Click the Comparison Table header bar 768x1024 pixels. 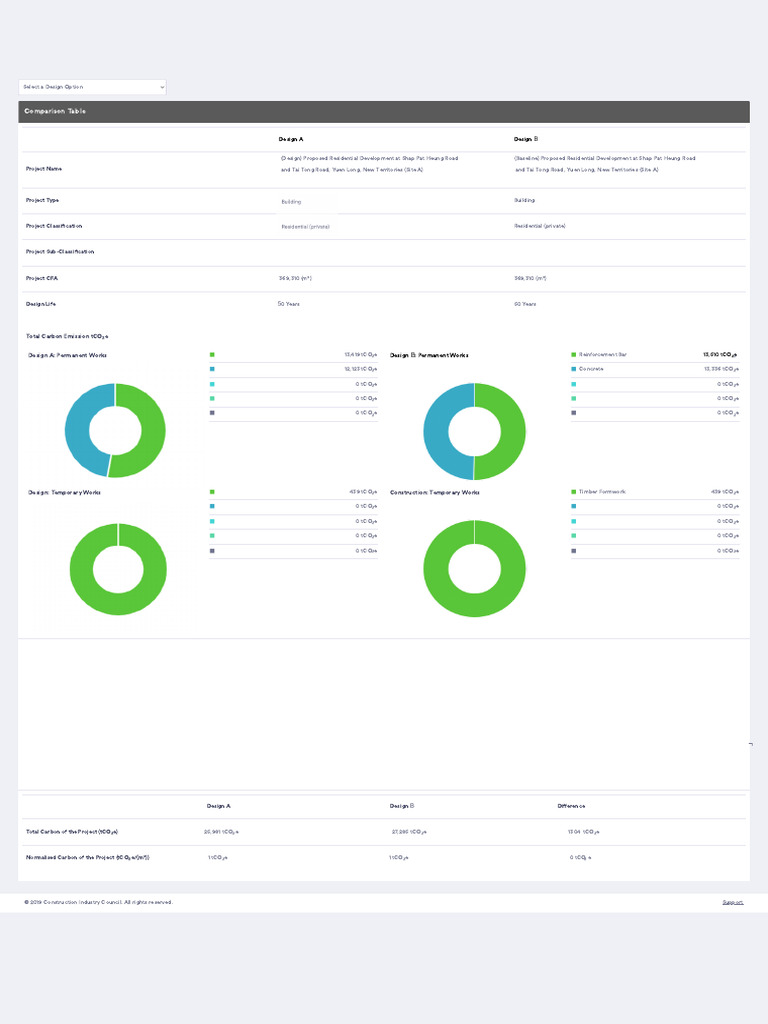[384, 112]
